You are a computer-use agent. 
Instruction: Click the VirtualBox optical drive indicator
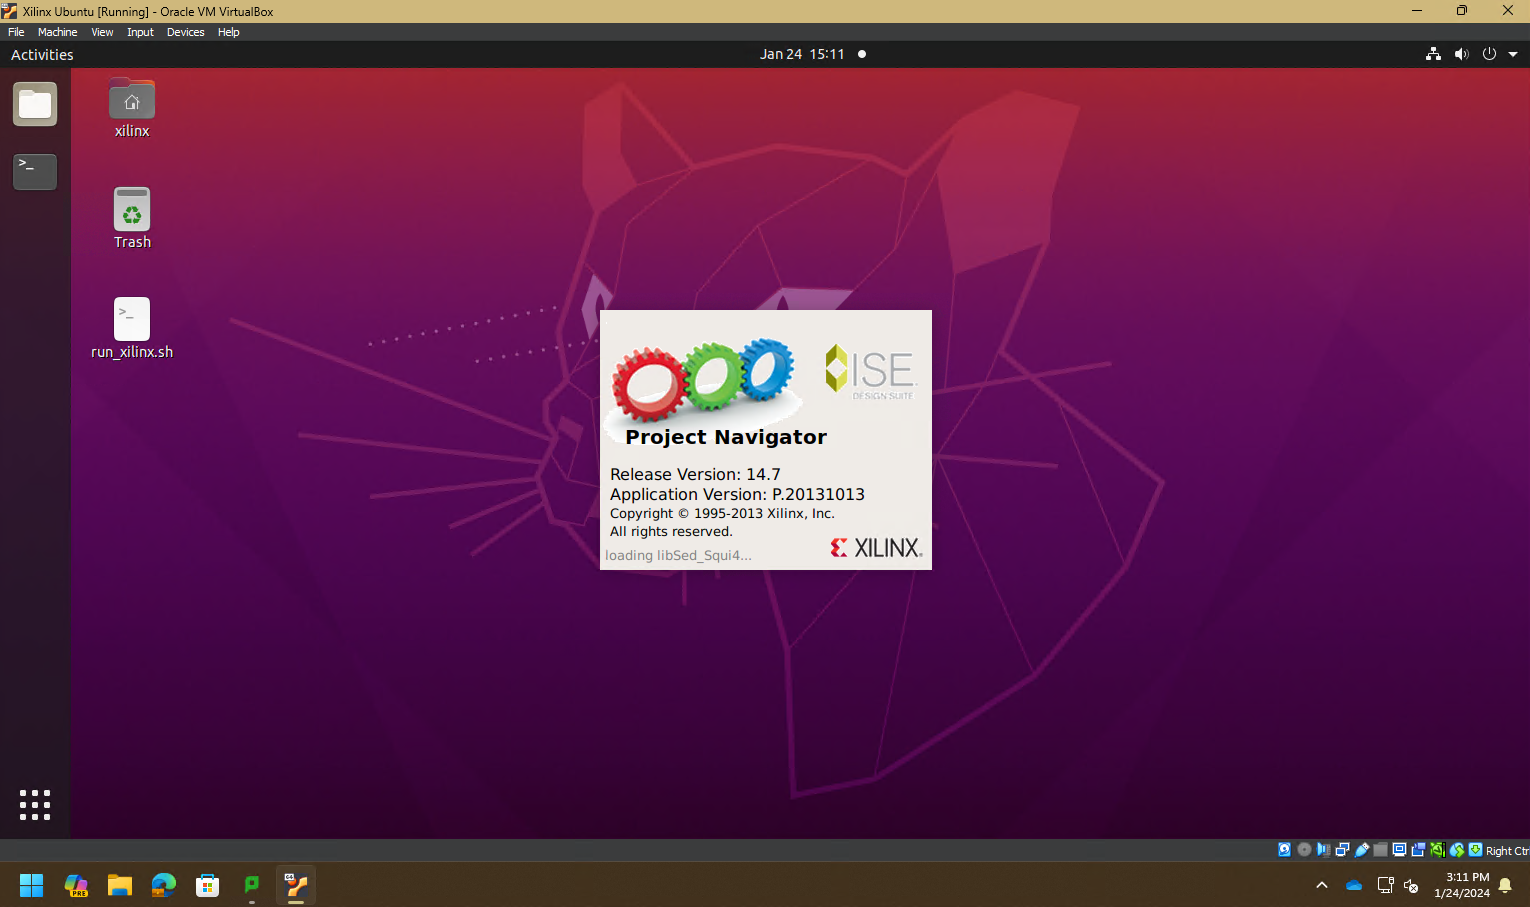pos(1304,850)
